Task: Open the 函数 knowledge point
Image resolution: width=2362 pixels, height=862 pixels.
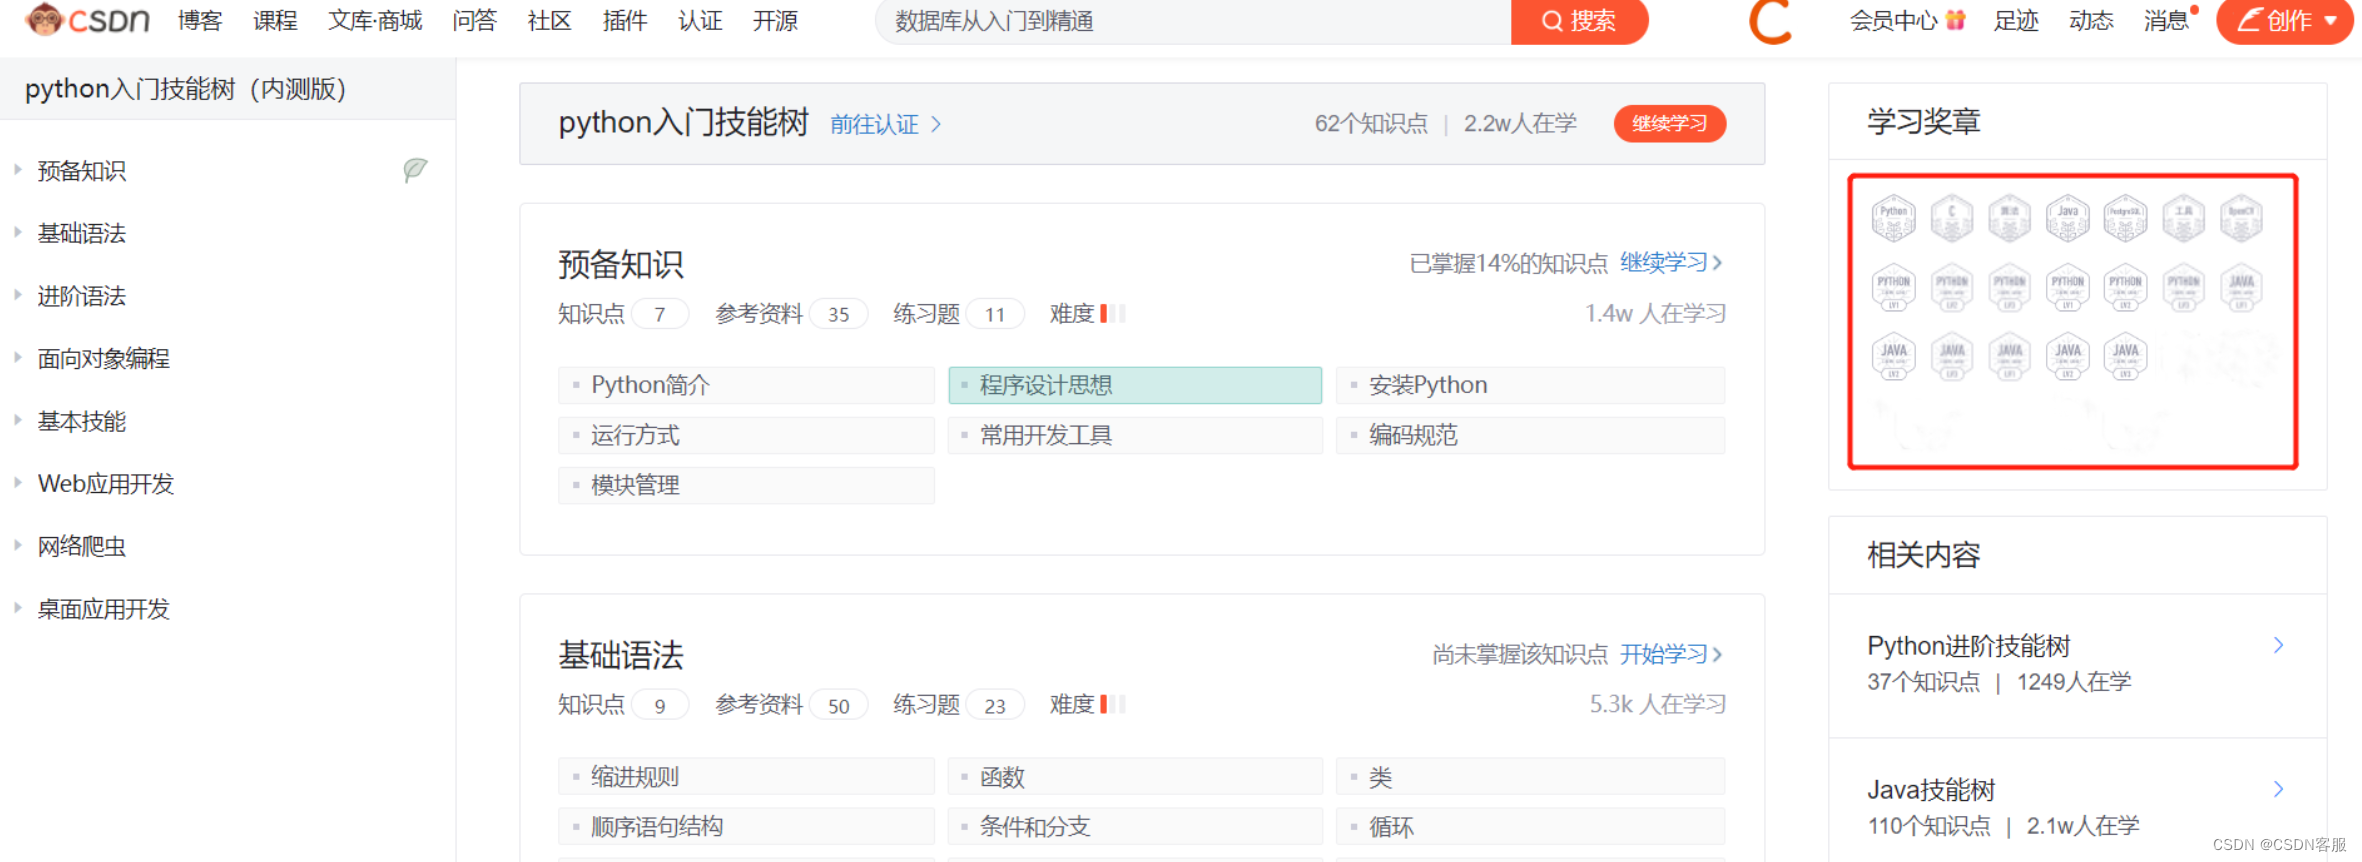Action: tap(1135, 776)
